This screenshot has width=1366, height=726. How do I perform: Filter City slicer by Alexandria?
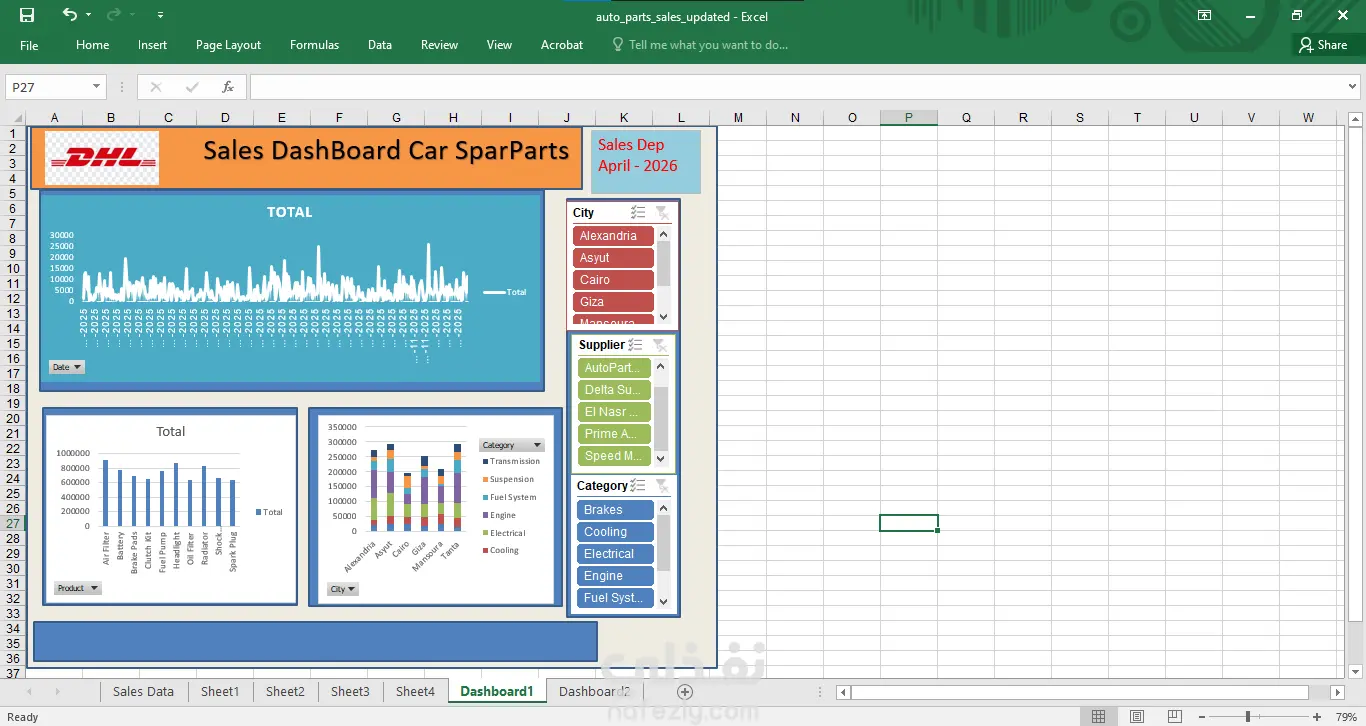click(x=613, y=236)
